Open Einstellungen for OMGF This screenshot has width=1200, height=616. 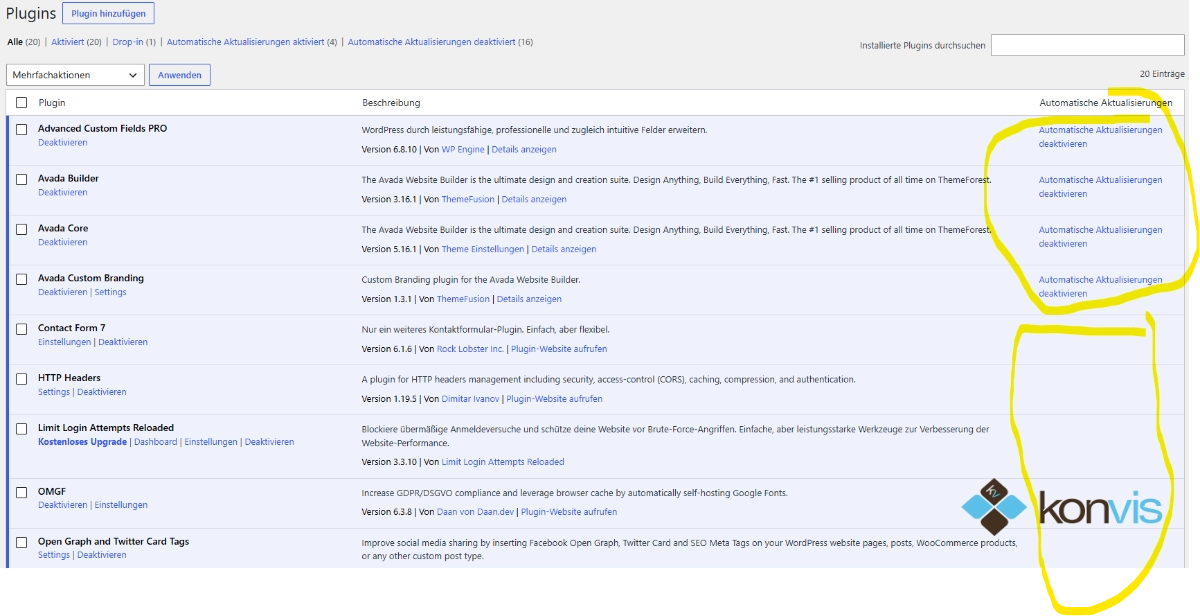click(121, 505)
